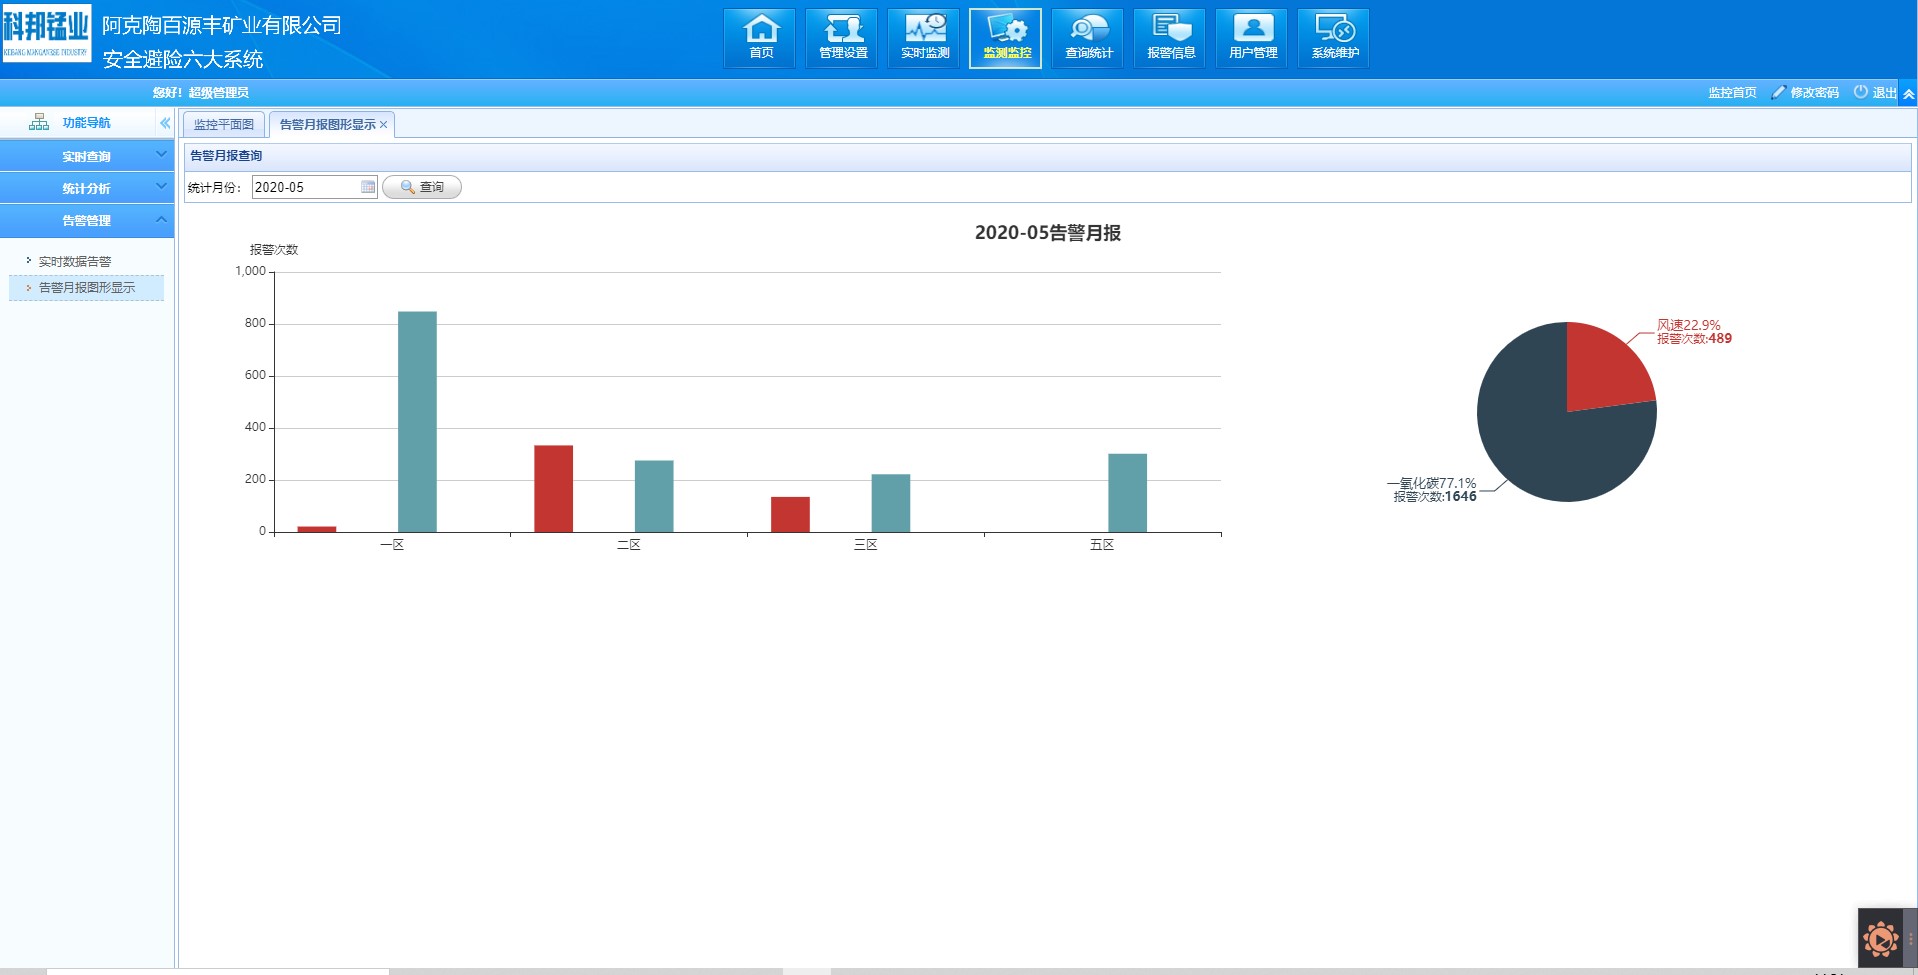Open 管理设置 management settings icon
Screen dimensions: 1918x975
coord(842,38)
